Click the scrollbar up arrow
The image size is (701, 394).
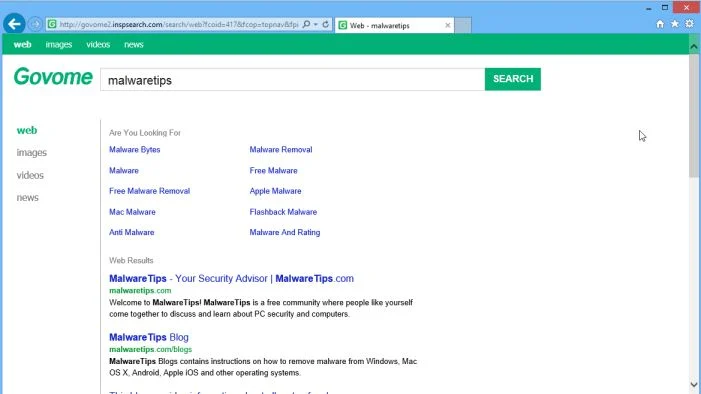click(694, 47)
